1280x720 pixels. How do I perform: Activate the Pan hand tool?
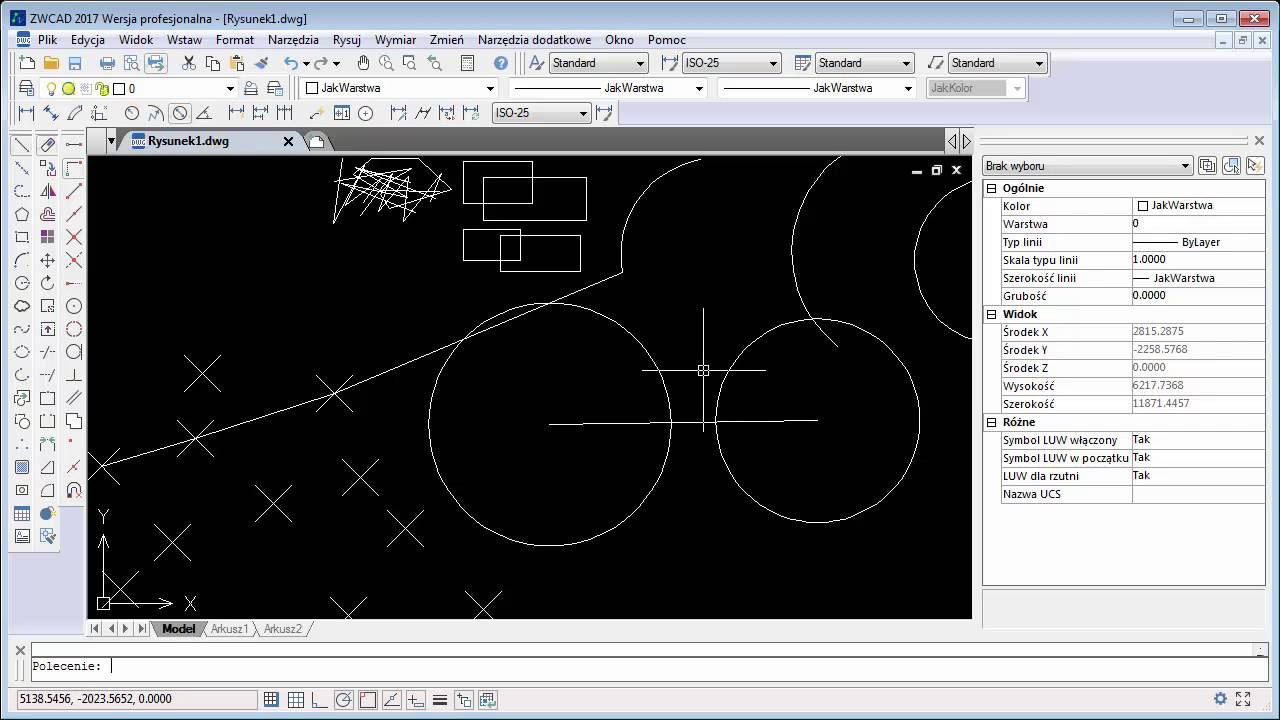pos(363,63)
